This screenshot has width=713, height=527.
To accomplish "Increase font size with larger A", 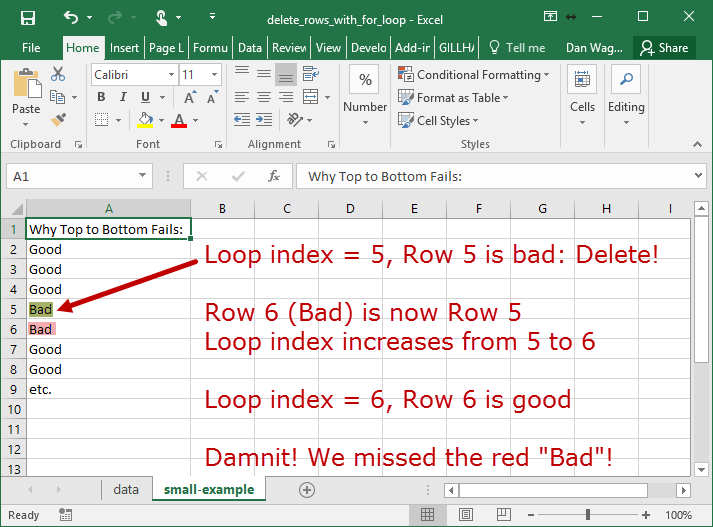I will point(190,97).
